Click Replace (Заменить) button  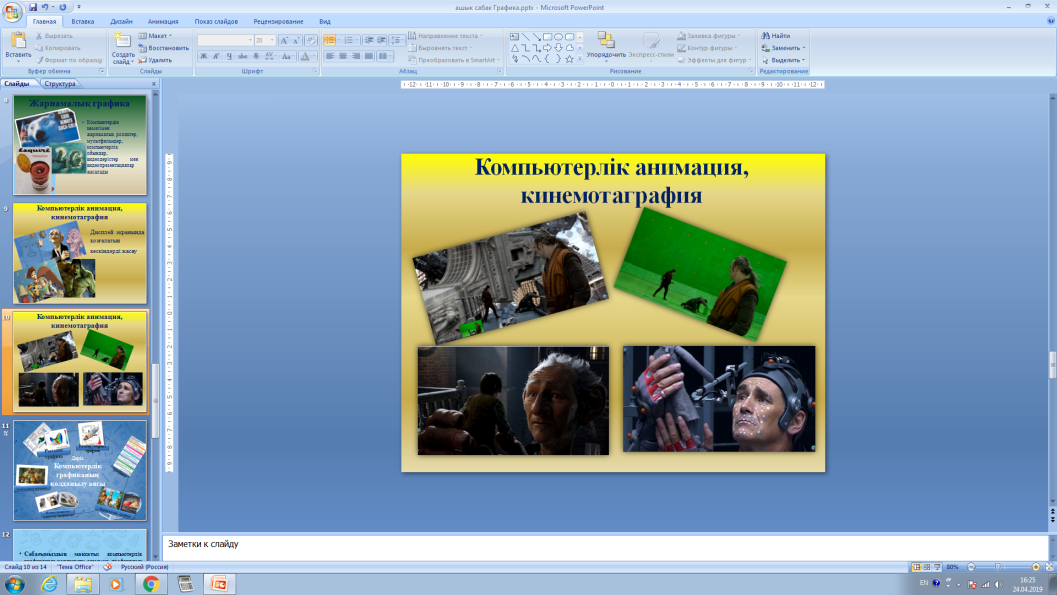[783, 48]
